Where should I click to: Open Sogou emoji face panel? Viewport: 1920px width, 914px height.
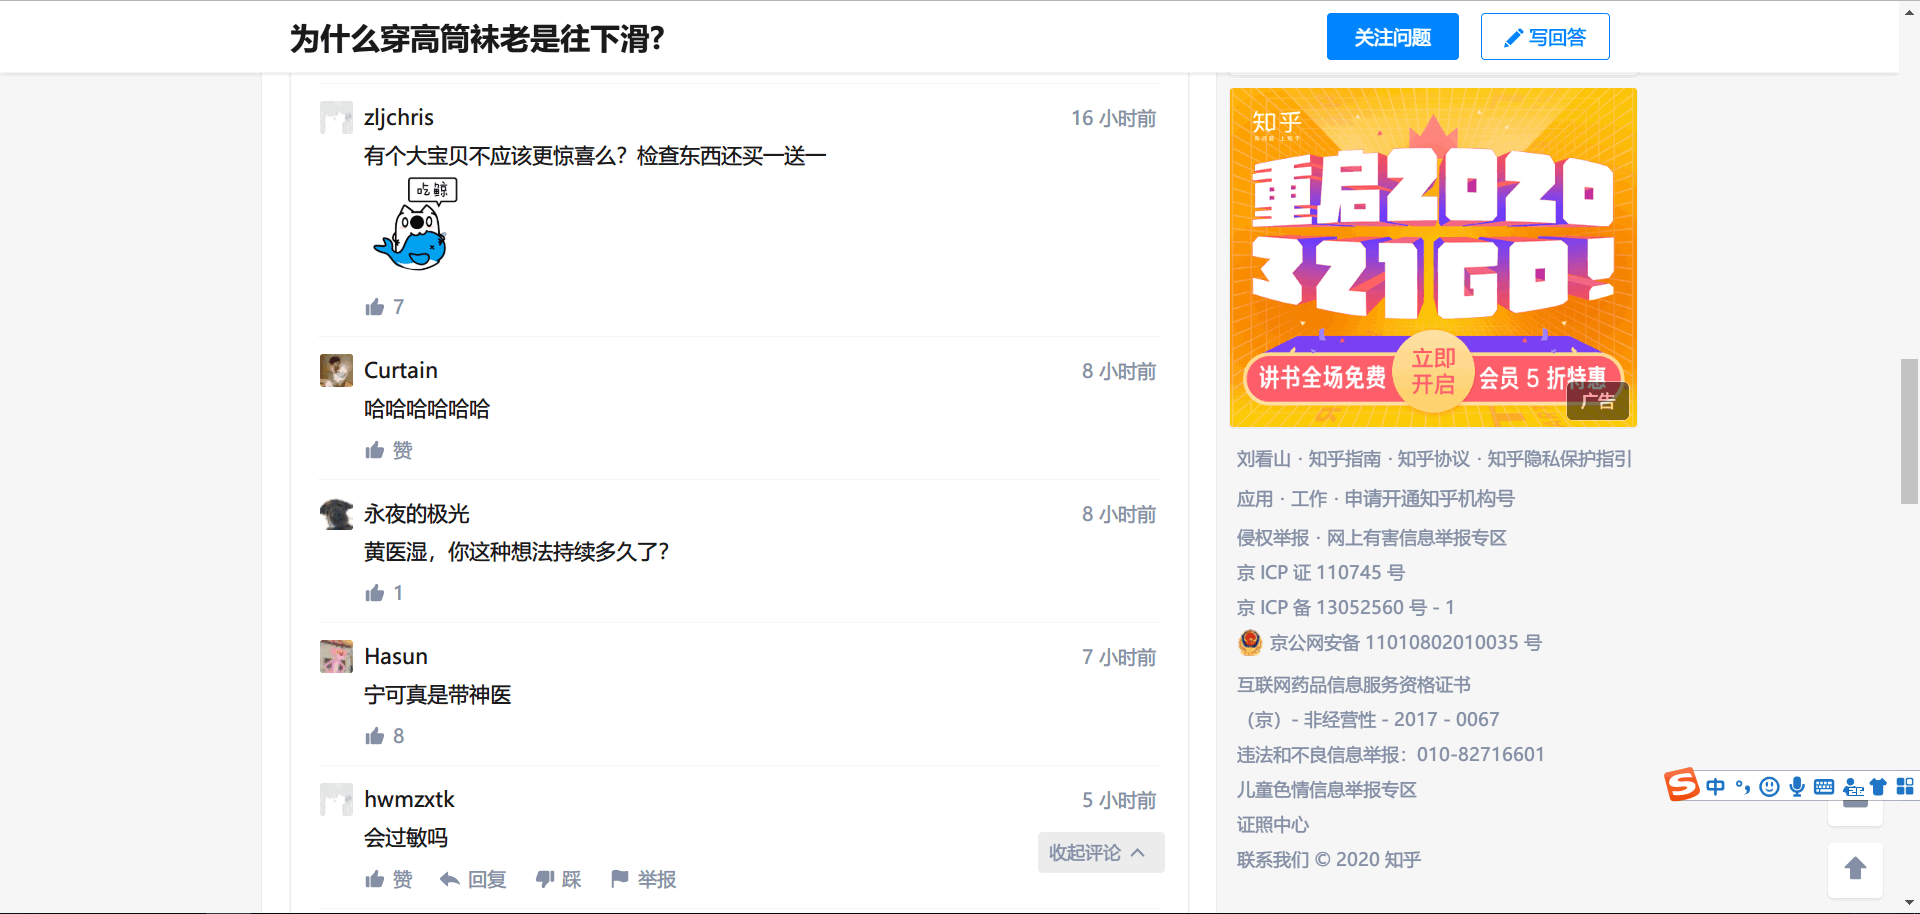[1769, 787]
